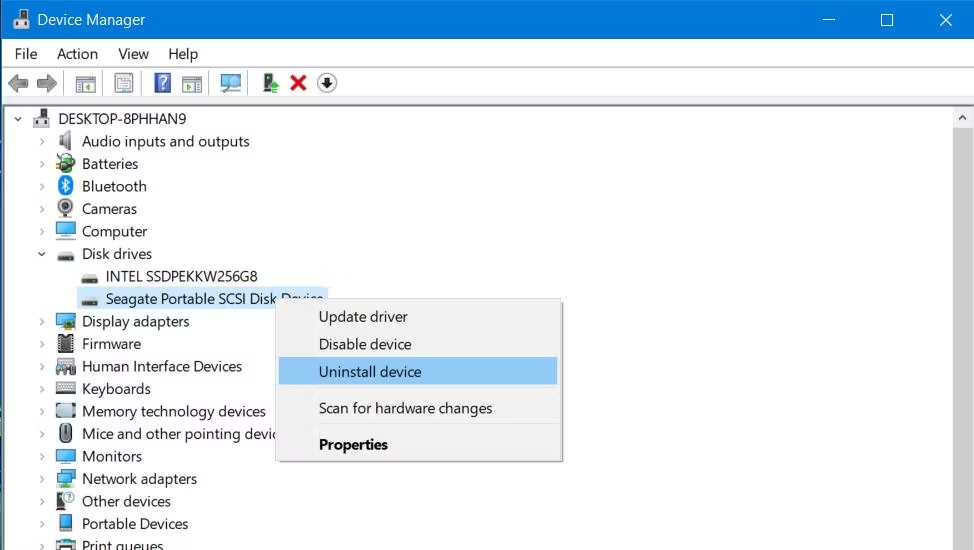Open the Action menu
974x550 pixels.
click(x=77, y=54)
